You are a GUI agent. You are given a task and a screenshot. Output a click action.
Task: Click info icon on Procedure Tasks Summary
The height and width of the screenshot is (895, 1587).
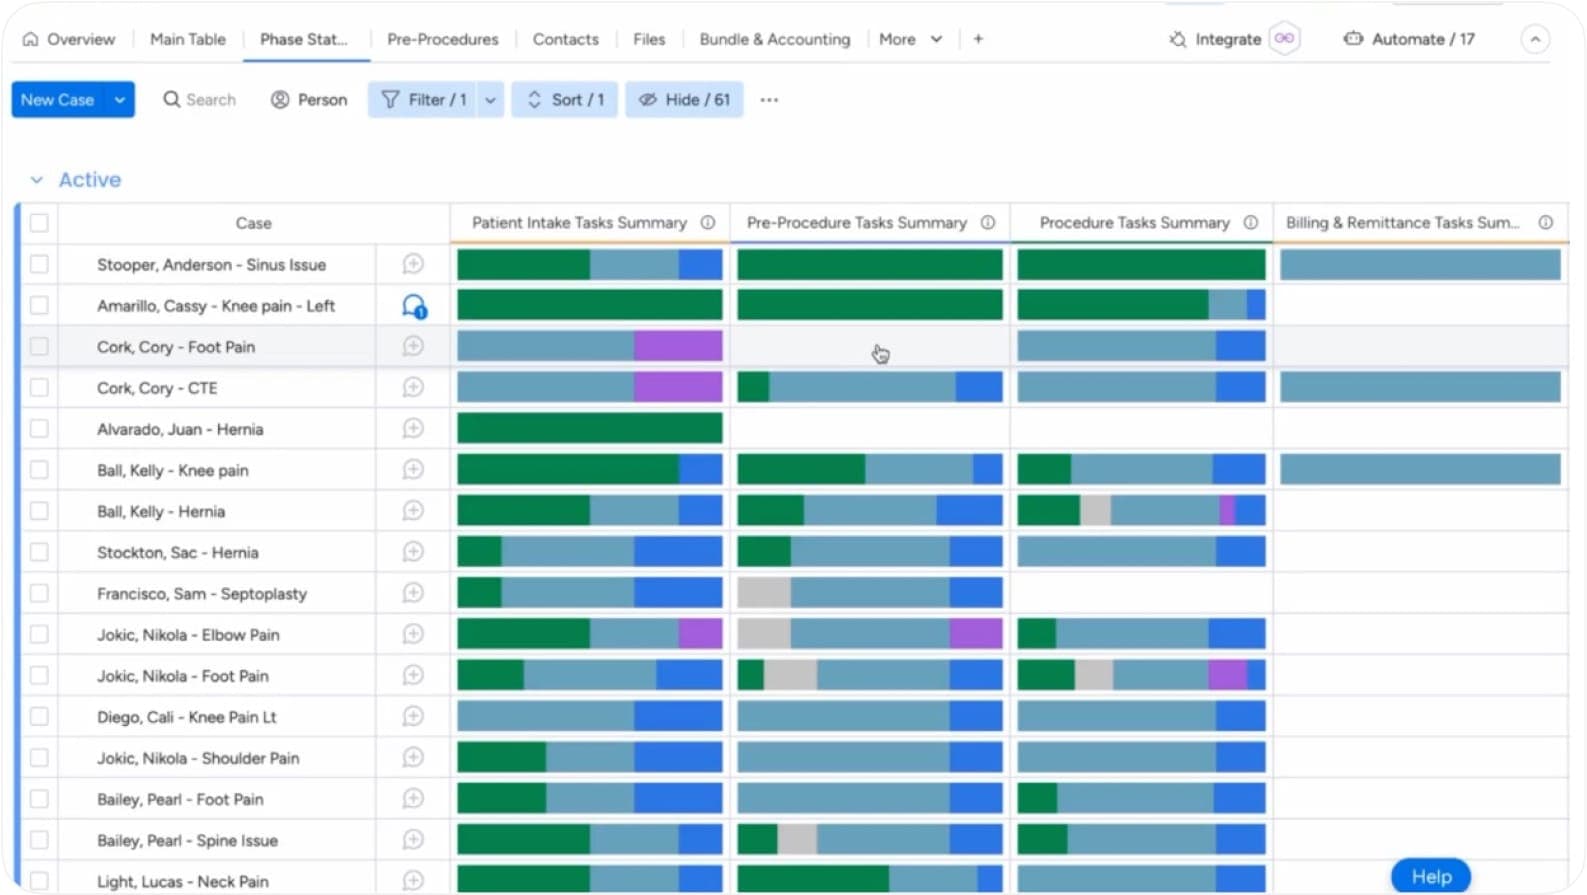[1251, 222]
